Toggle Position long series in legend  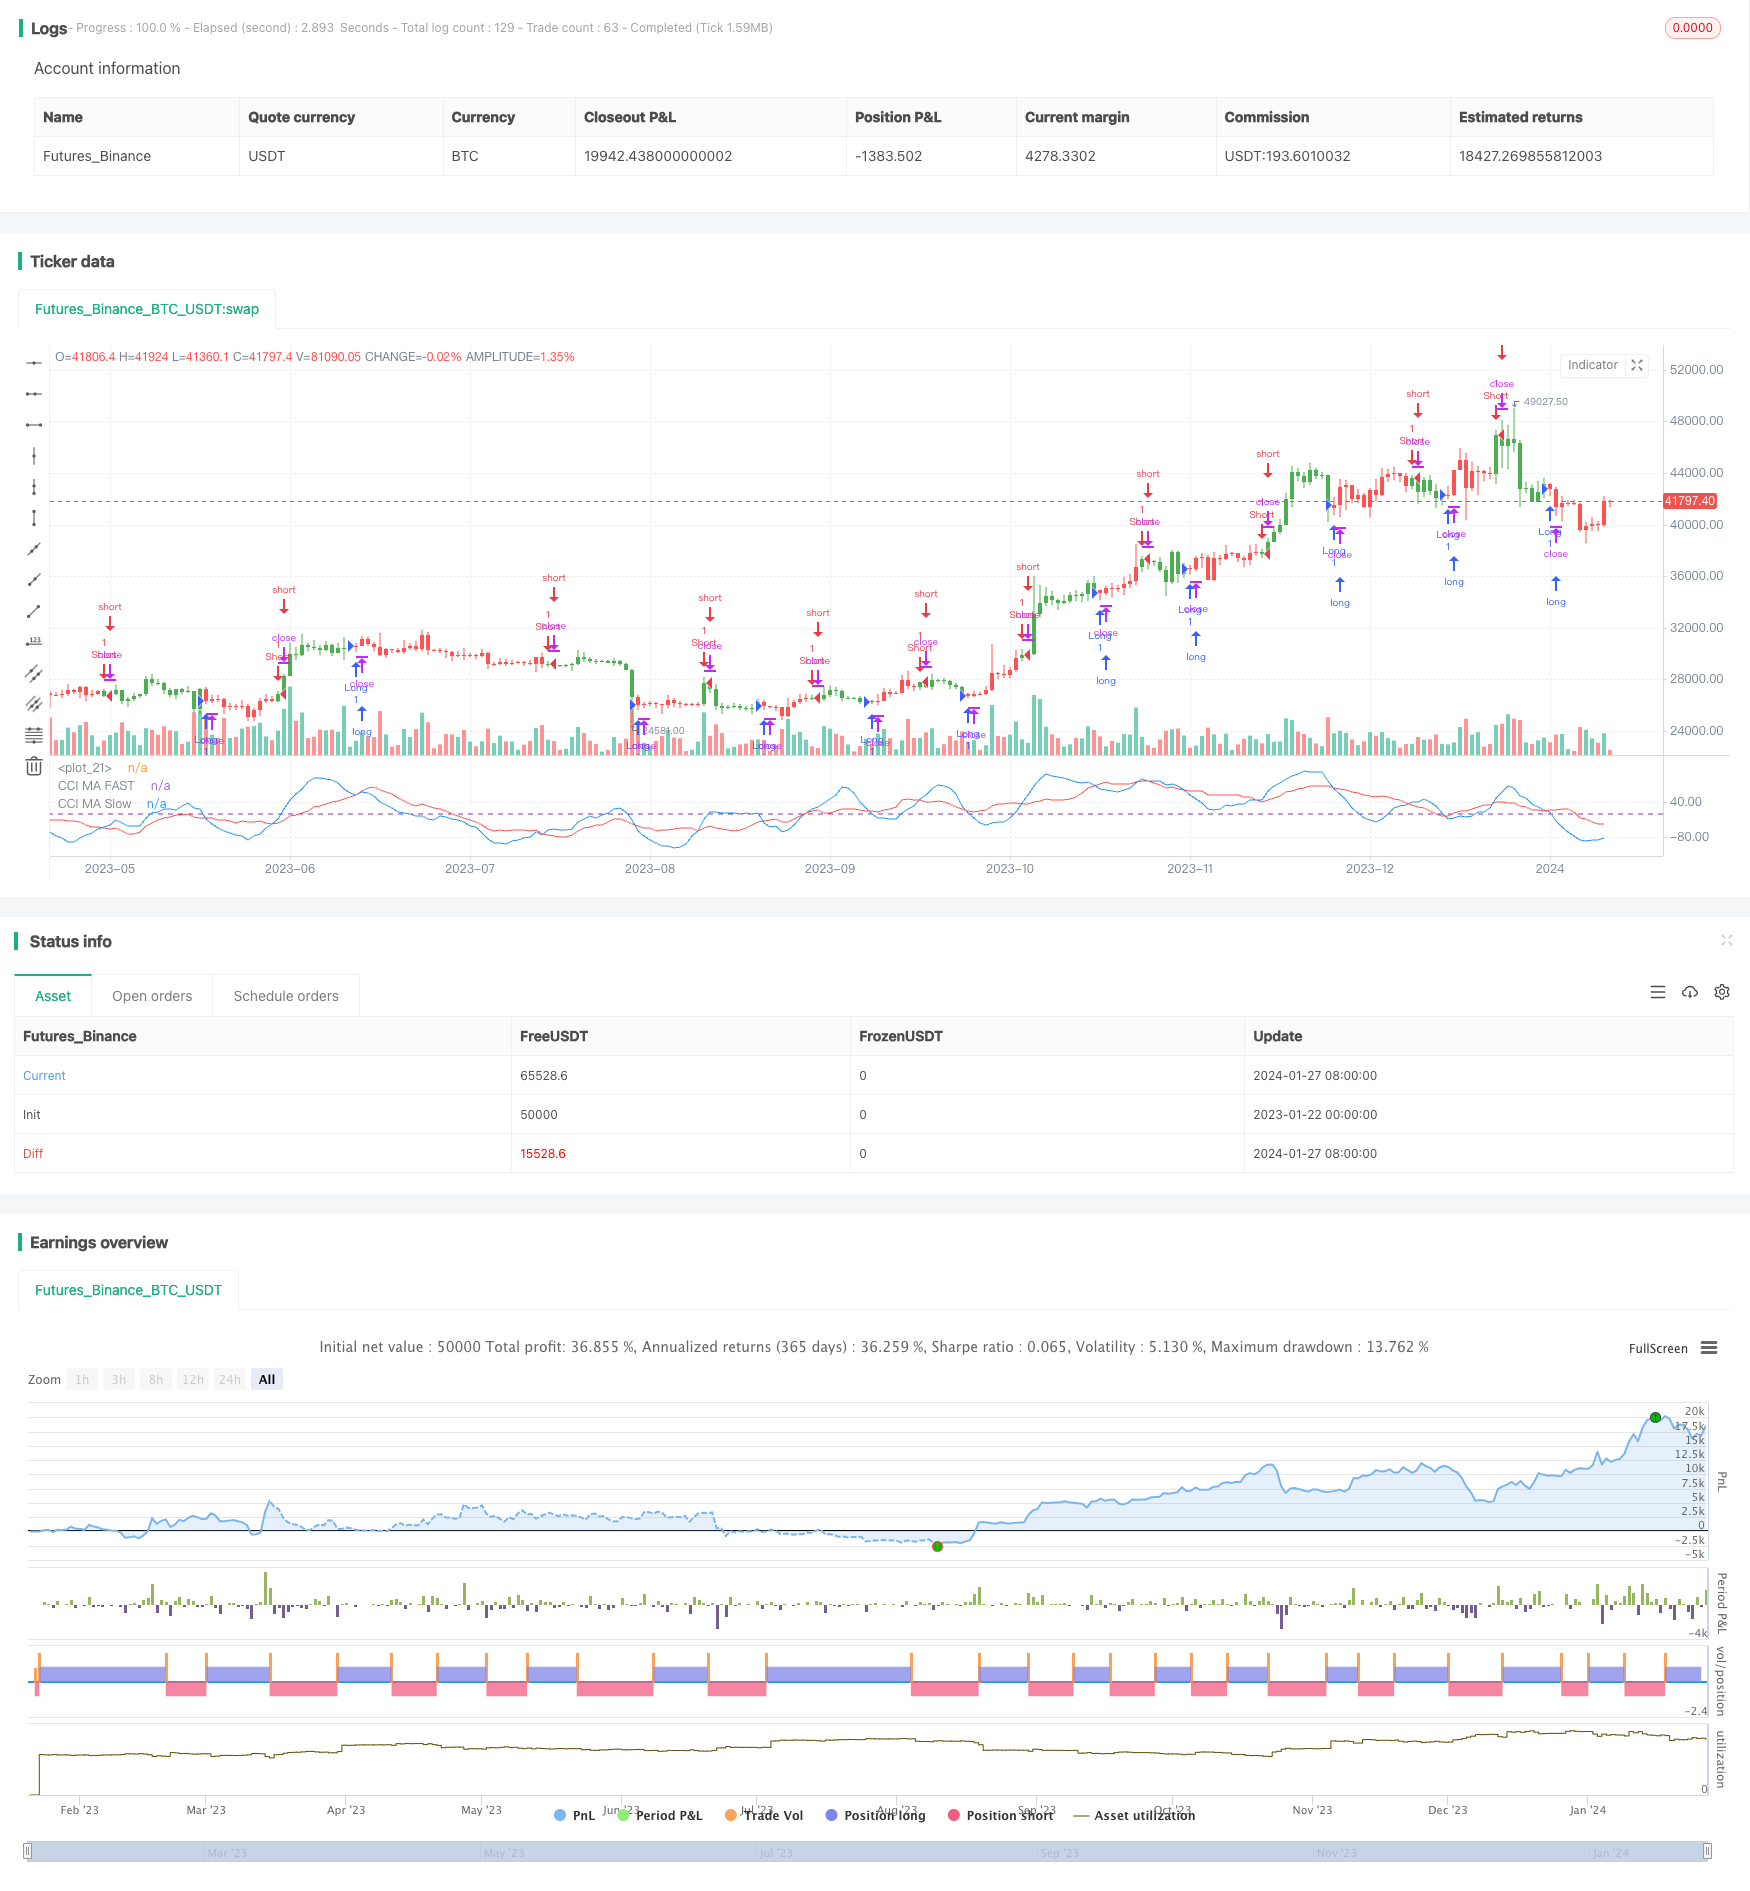(x=875, y=1815)
